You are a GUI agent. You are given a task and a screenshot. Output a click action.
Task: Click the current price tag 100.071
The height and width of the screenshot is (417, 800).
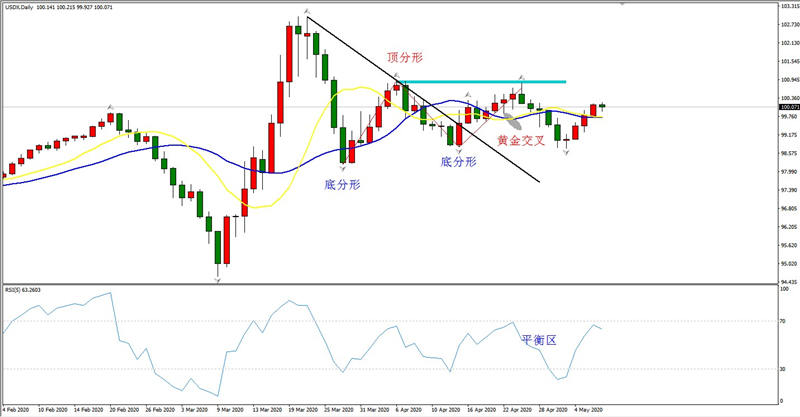789,107
